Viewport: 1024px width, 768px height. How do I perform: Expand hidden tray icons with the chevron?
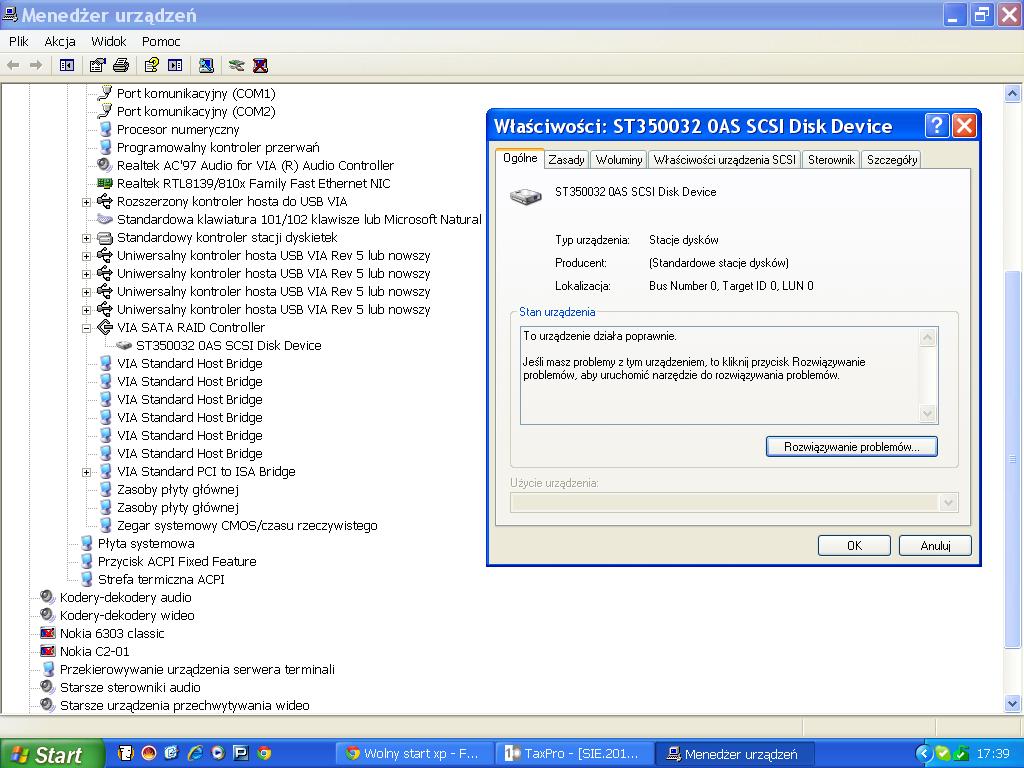point(923,754)
